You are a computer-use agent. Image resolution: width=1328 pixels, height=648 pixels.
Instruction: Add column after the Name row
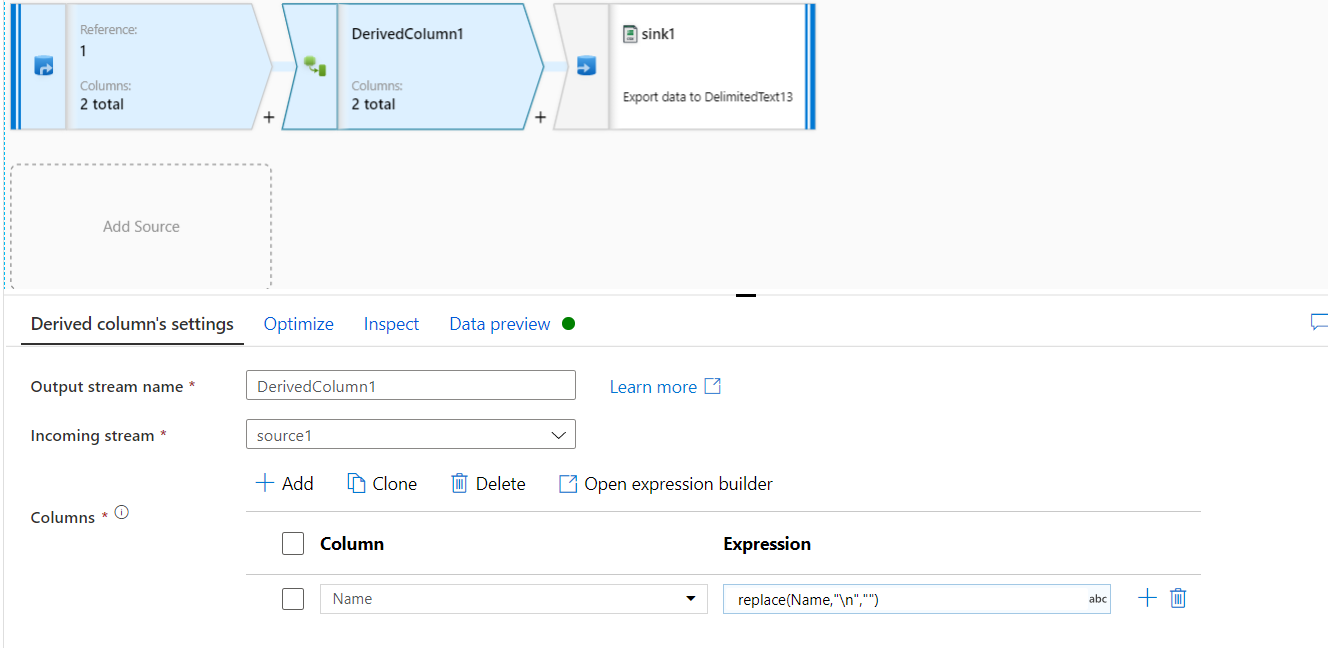click(1147, 598)
